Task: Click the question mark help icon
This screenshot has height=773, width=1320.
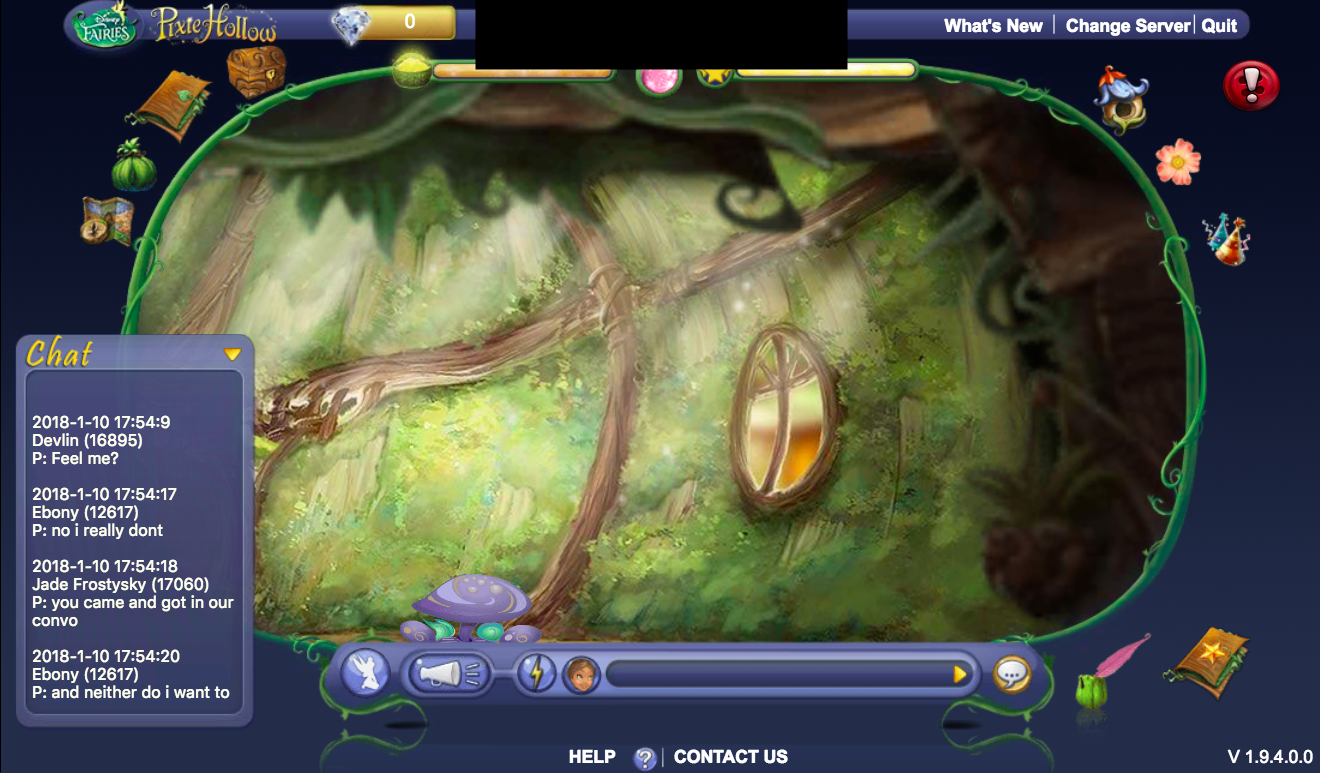Action: pyautogui.click(x=643, y=758)
